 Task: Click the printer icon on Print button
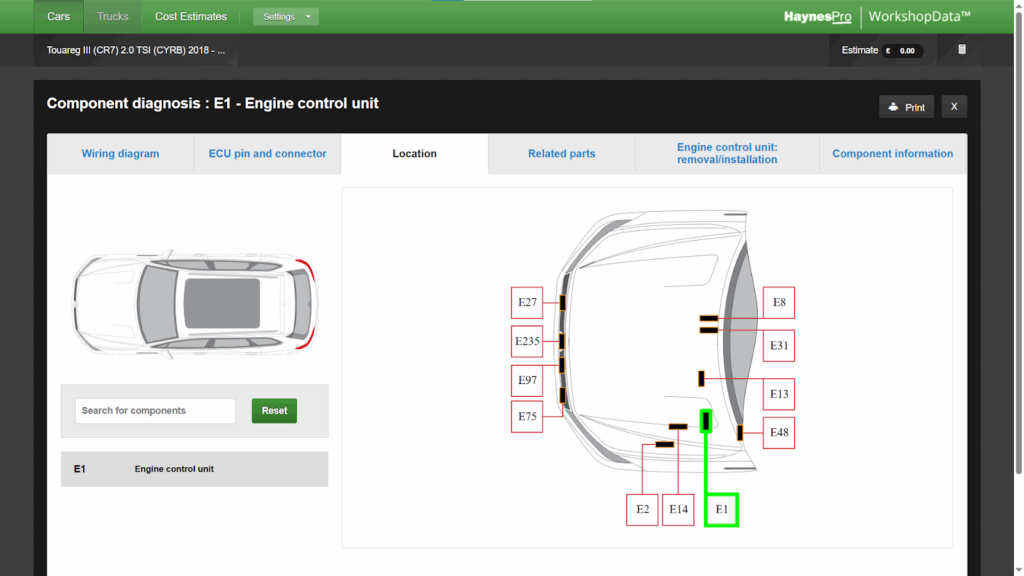892,106
